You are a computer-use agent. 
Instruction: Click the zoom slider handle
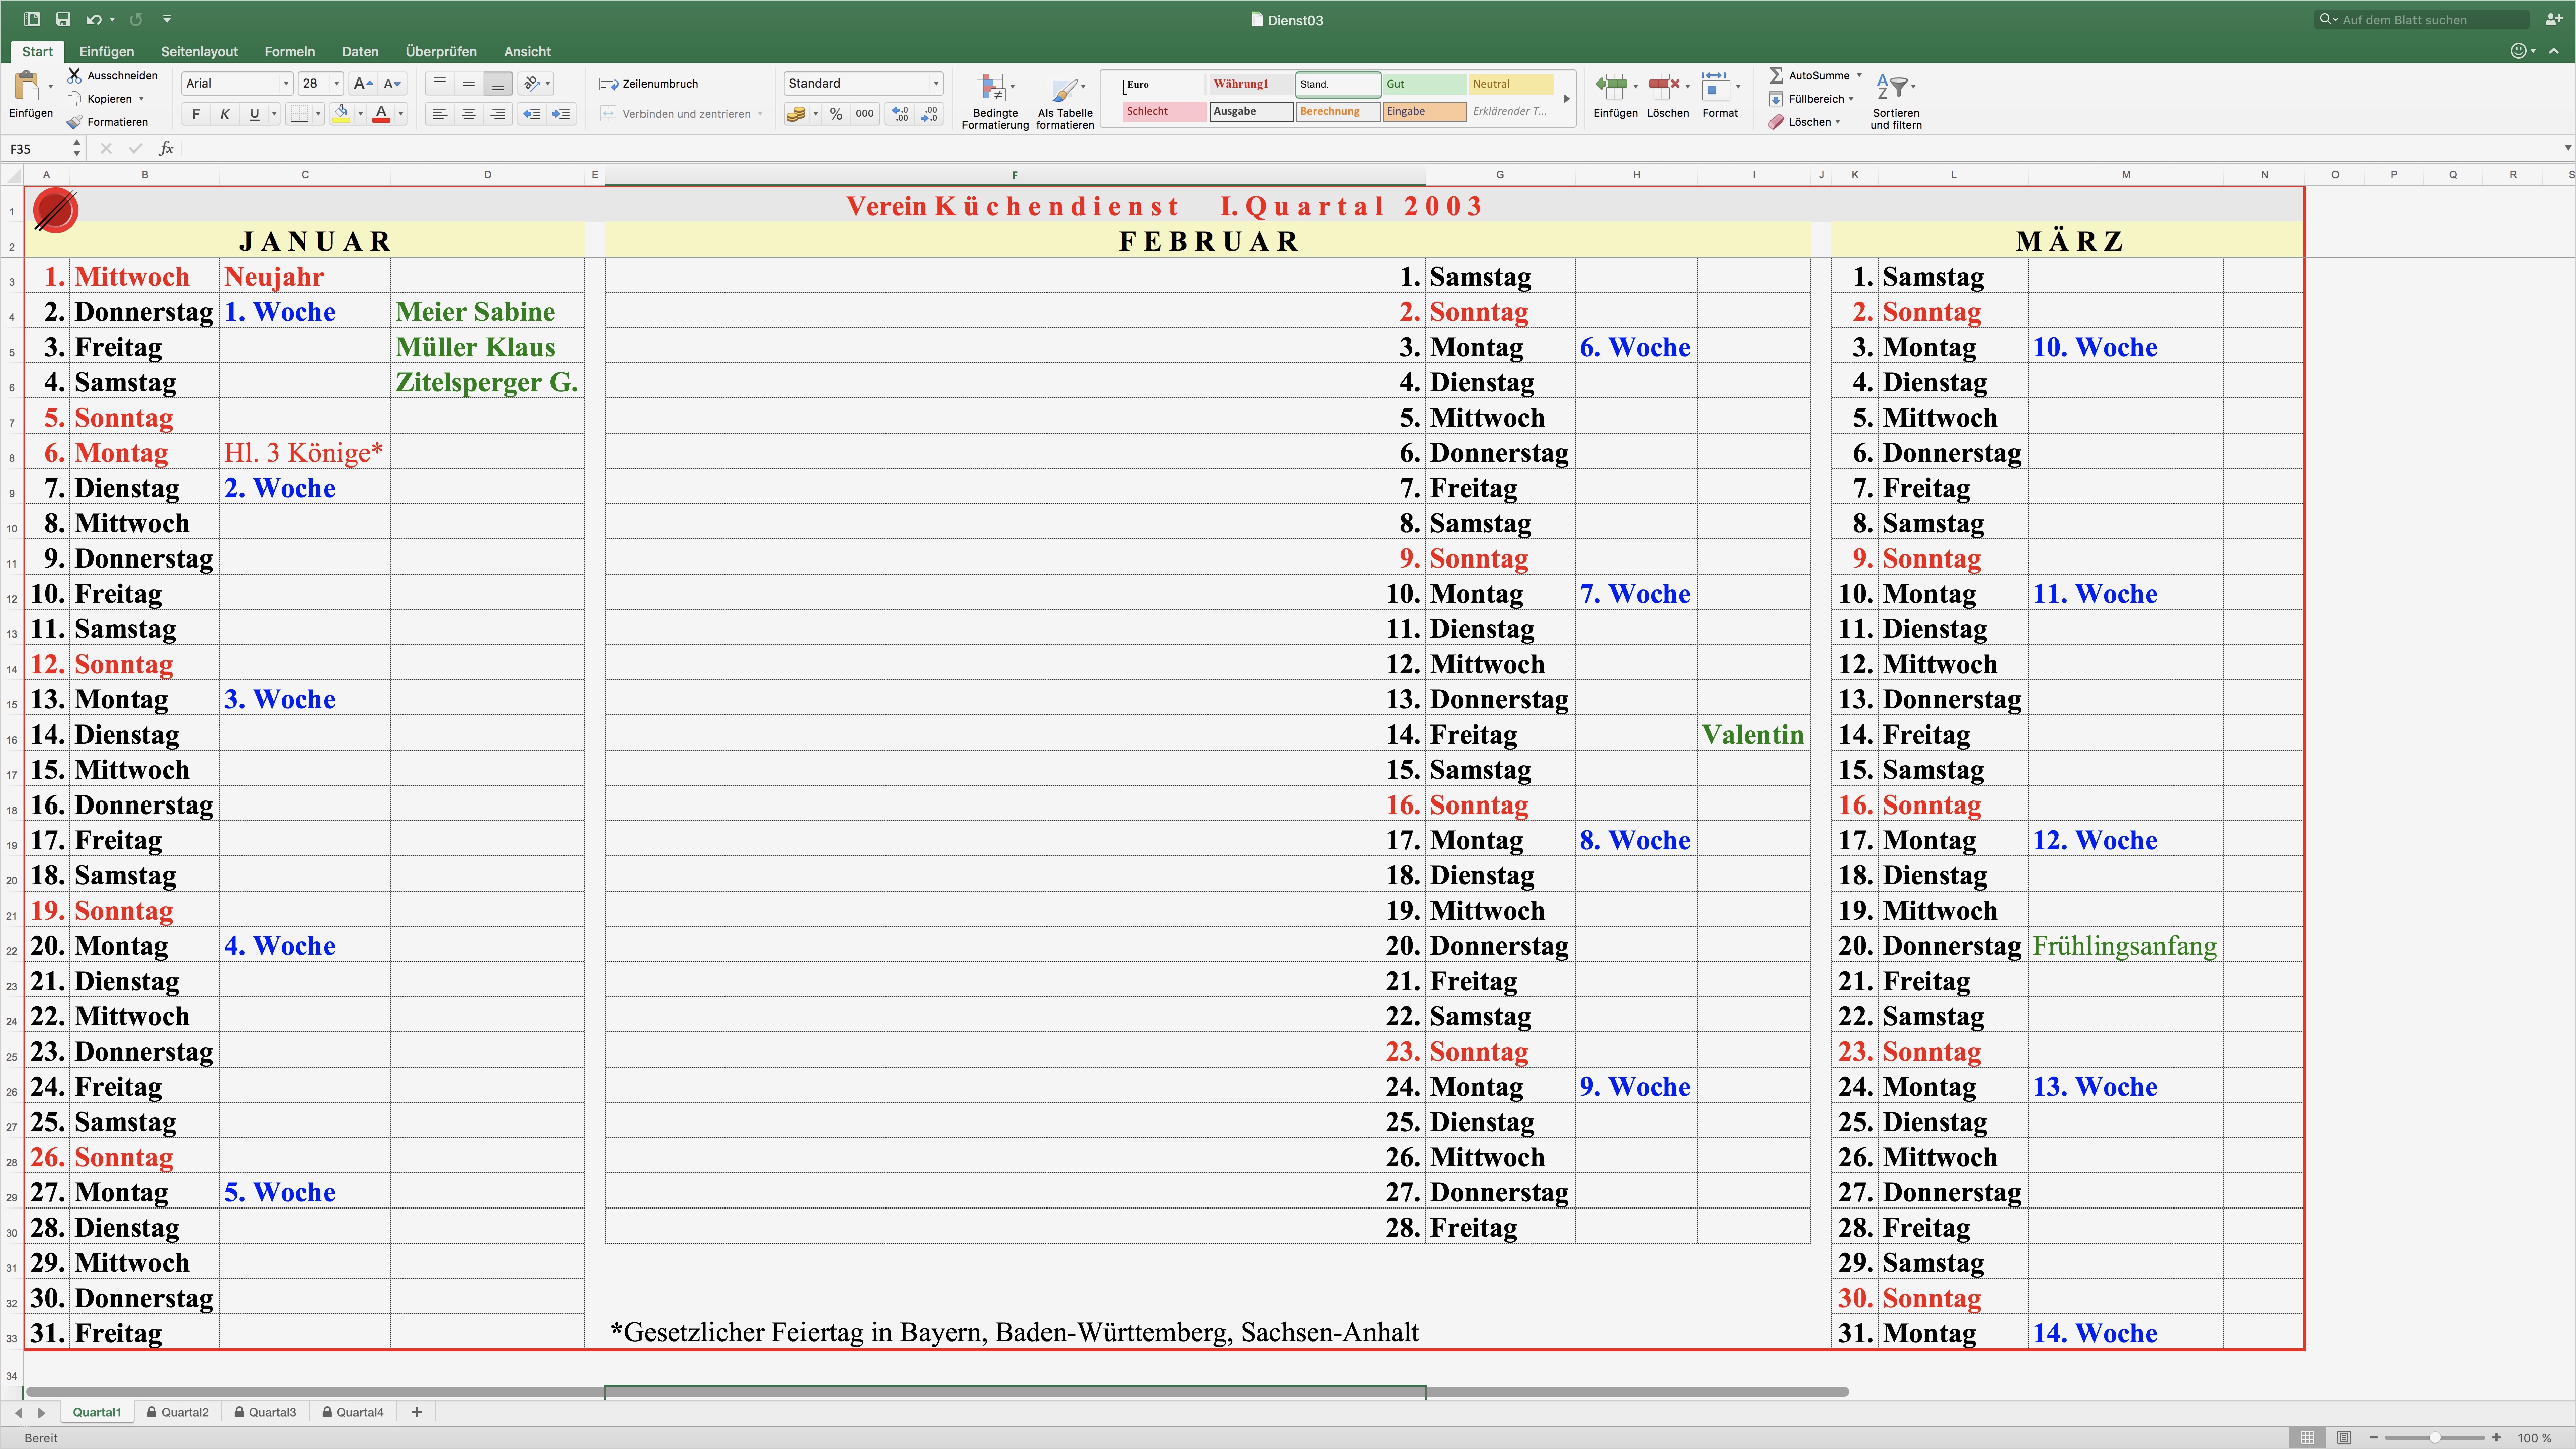2435,1438
